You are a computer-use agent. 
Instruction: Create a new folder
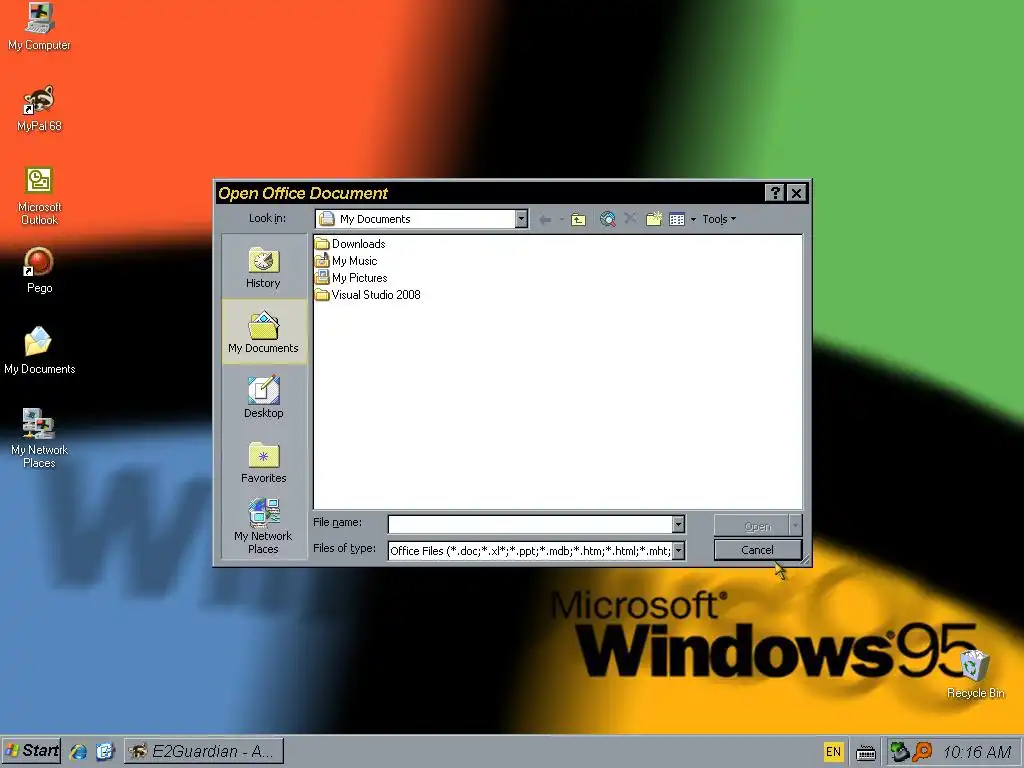click(654, 219)
